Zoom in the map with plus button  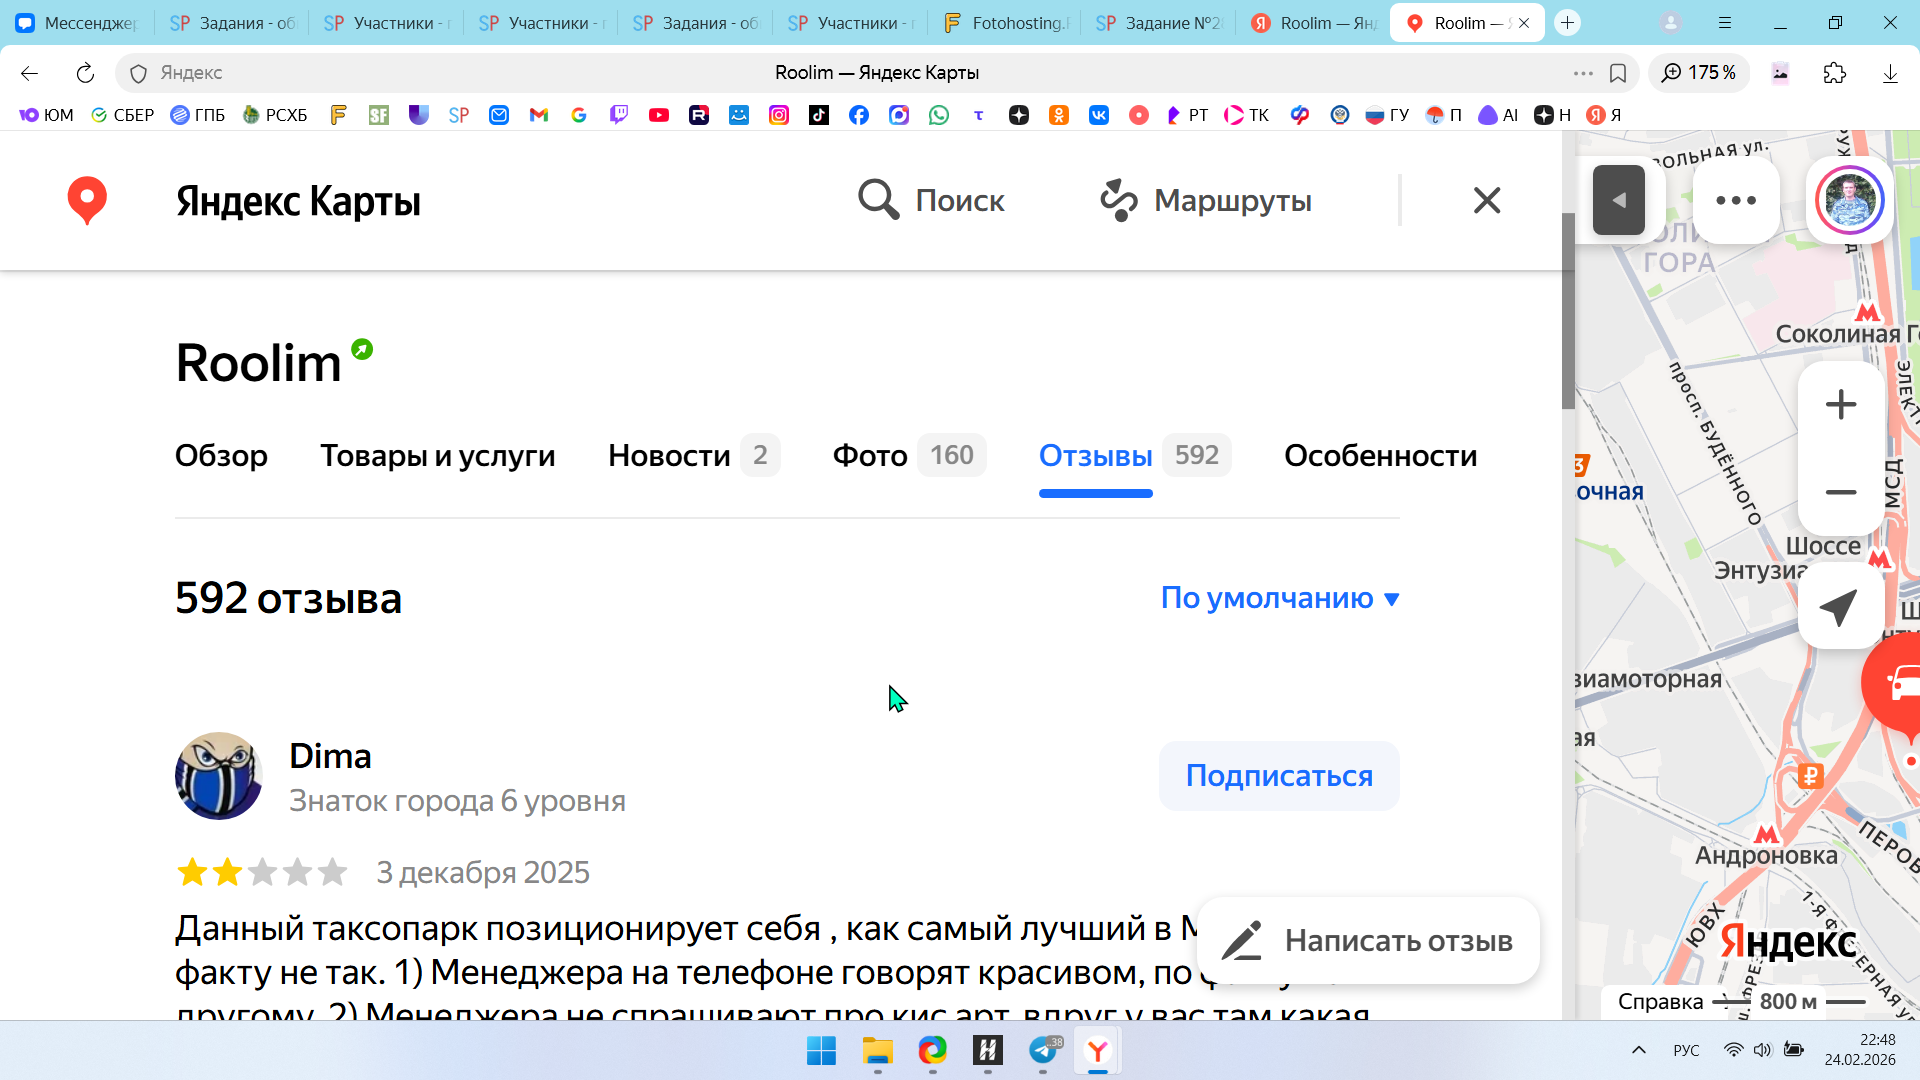pyautogui.click(x=1840, y=405)
